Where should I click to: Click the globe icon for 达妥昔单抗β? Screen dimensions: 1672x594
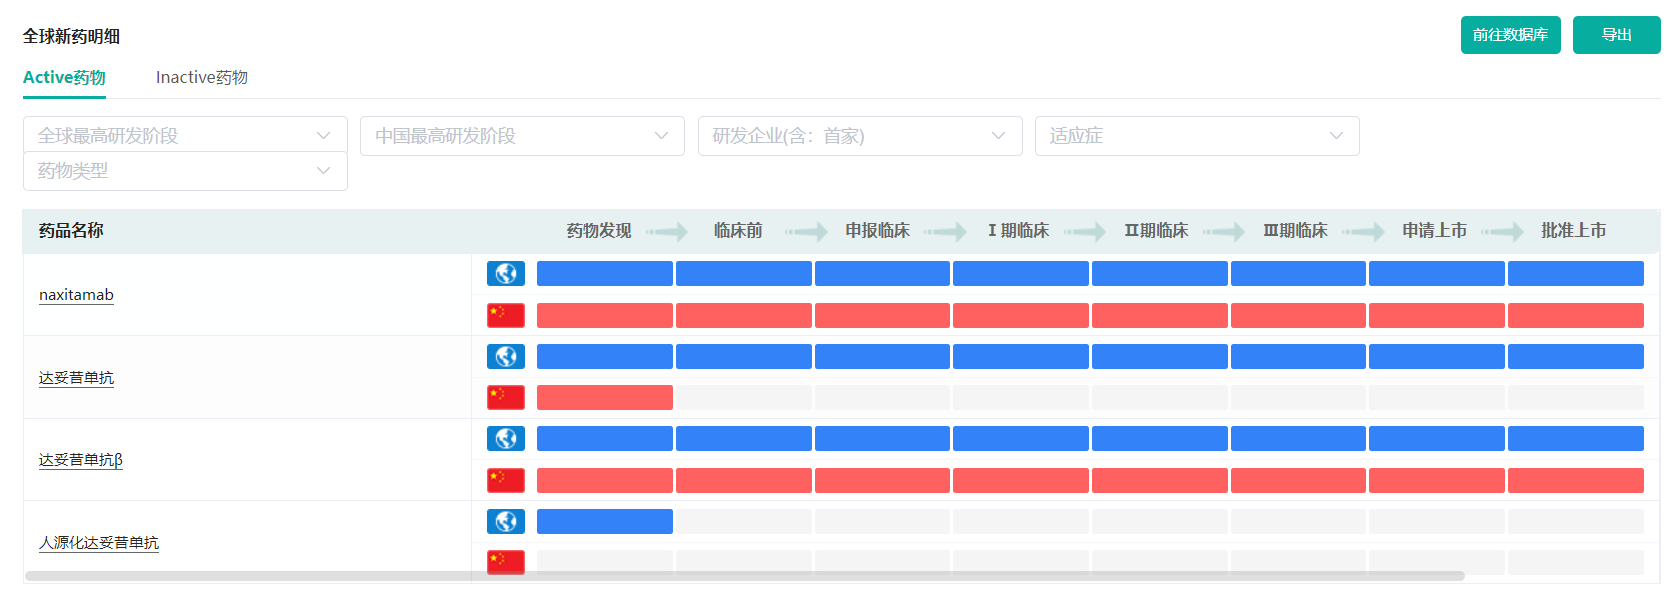click(x=506, y=439)
